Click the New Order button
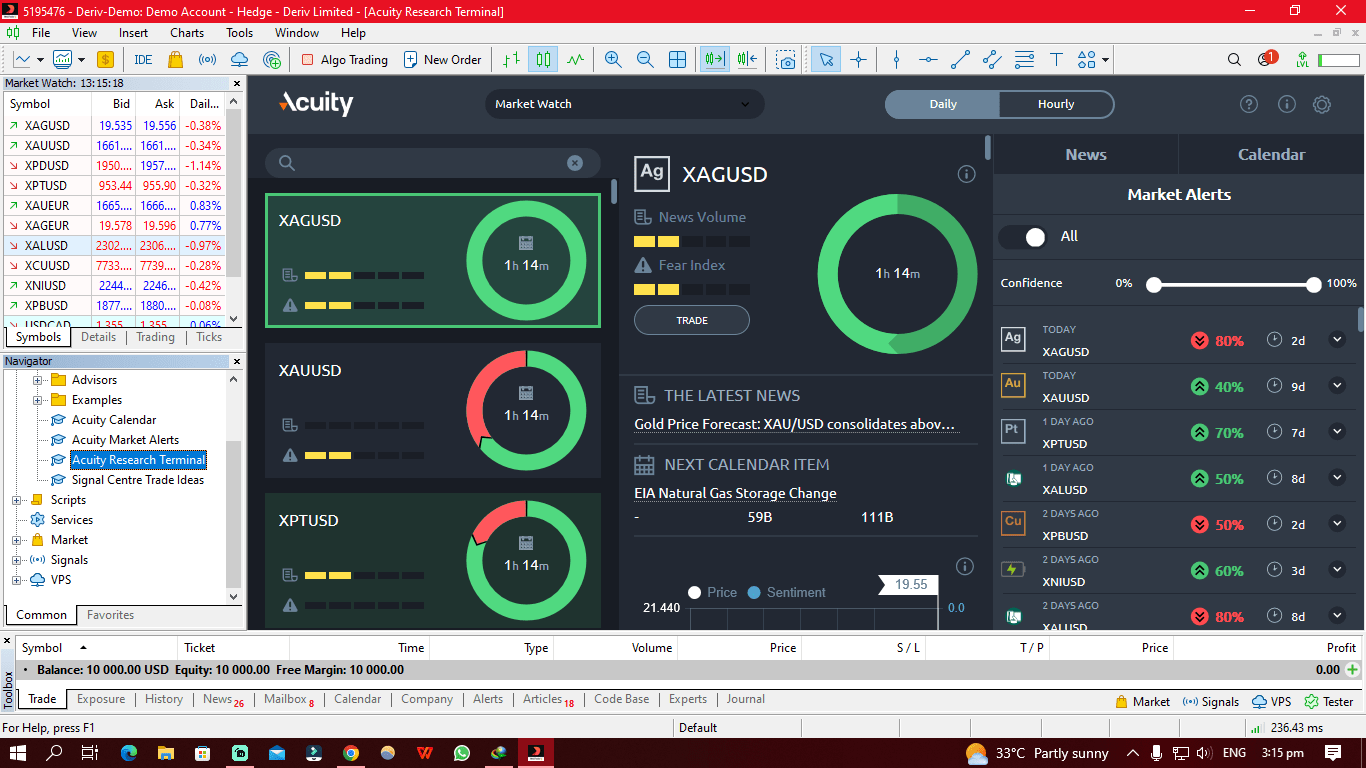The height and width of the screenshot is (768, 1366). [442, 60]
